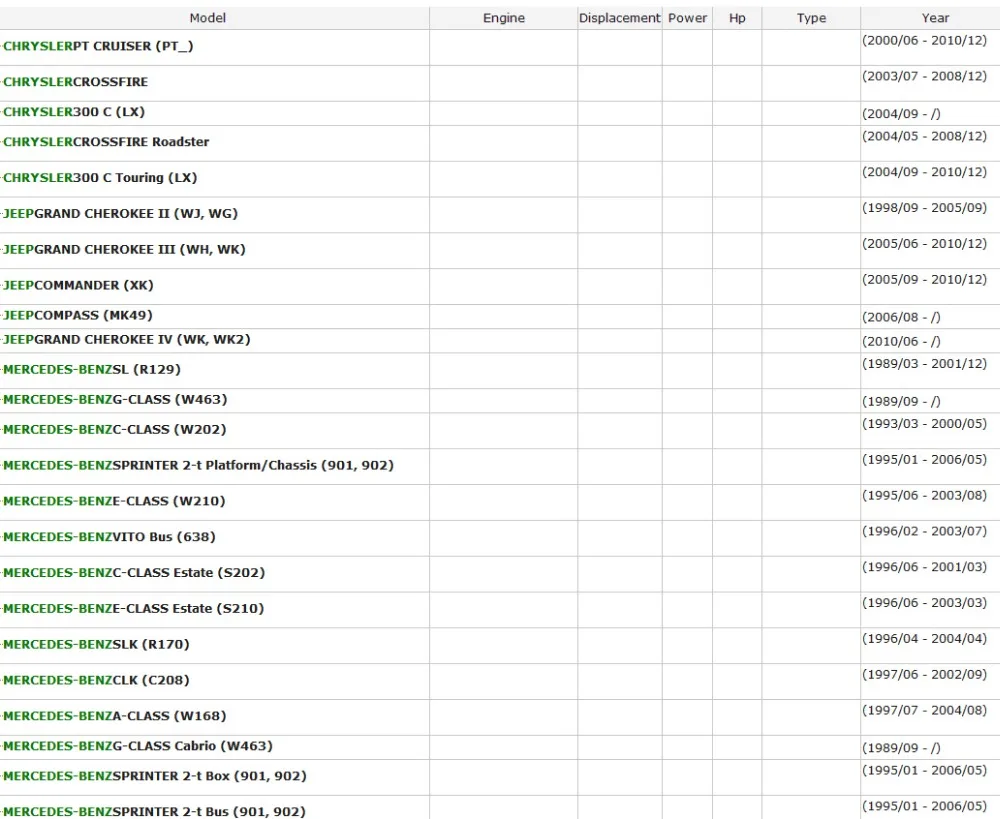Select MERCEDES-BENZ VITO Bus (638)
This screenshot has height=819, width=1000.
[x=109, y=536]
